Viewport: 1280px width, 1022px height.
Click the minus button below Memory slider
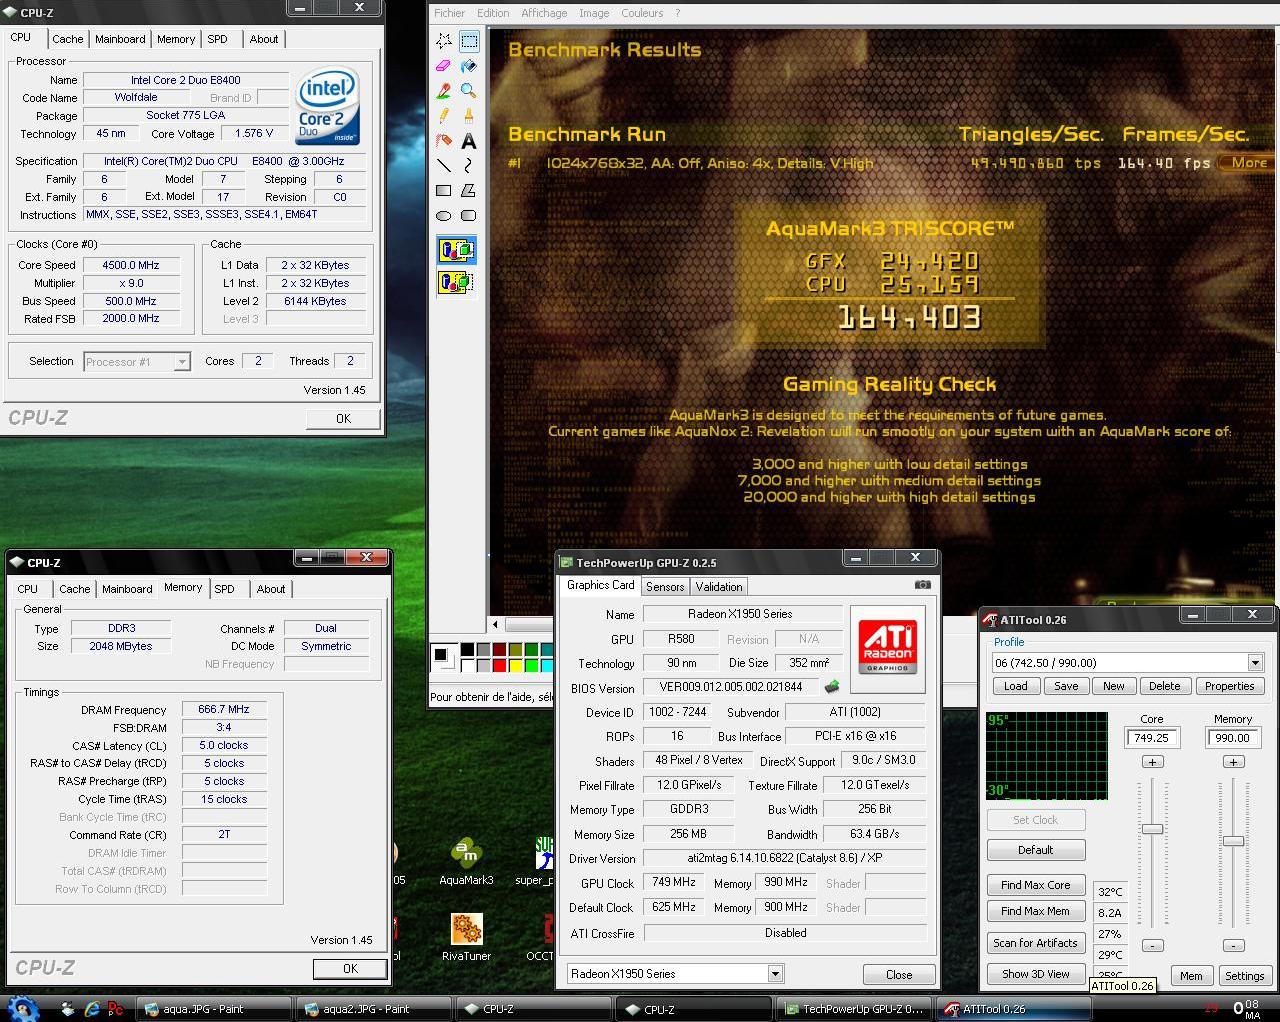[1233, 945]
